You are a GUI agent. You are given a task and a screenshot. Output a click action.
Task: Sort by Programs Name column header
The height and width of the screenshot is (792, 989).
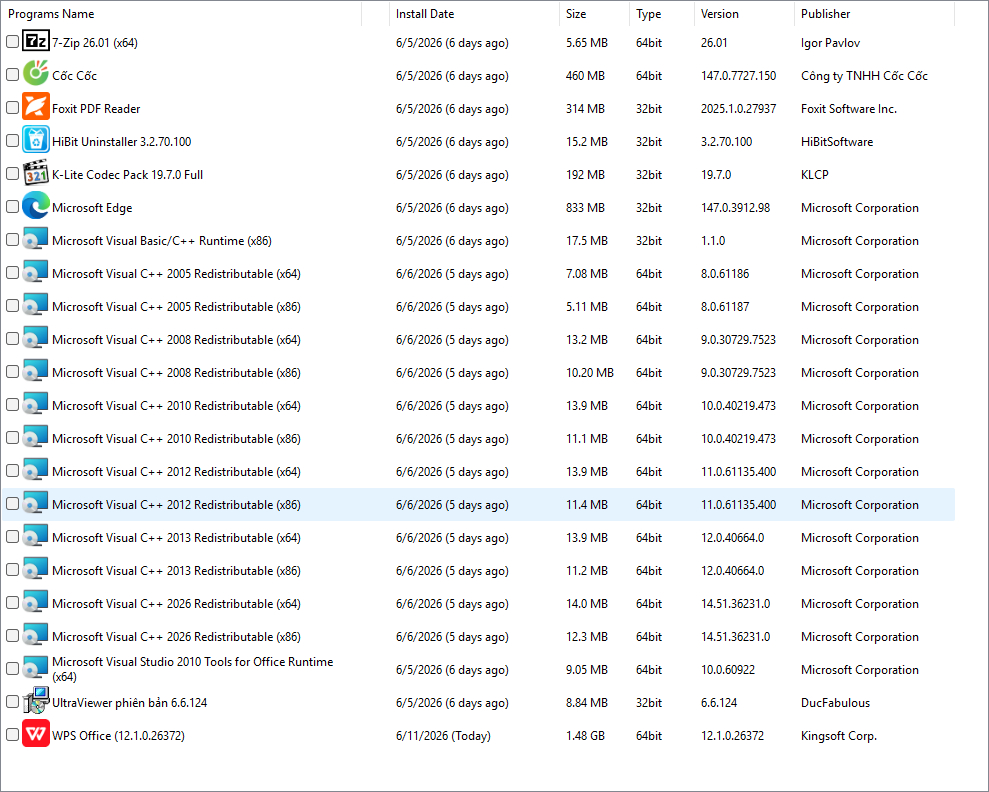182,14
